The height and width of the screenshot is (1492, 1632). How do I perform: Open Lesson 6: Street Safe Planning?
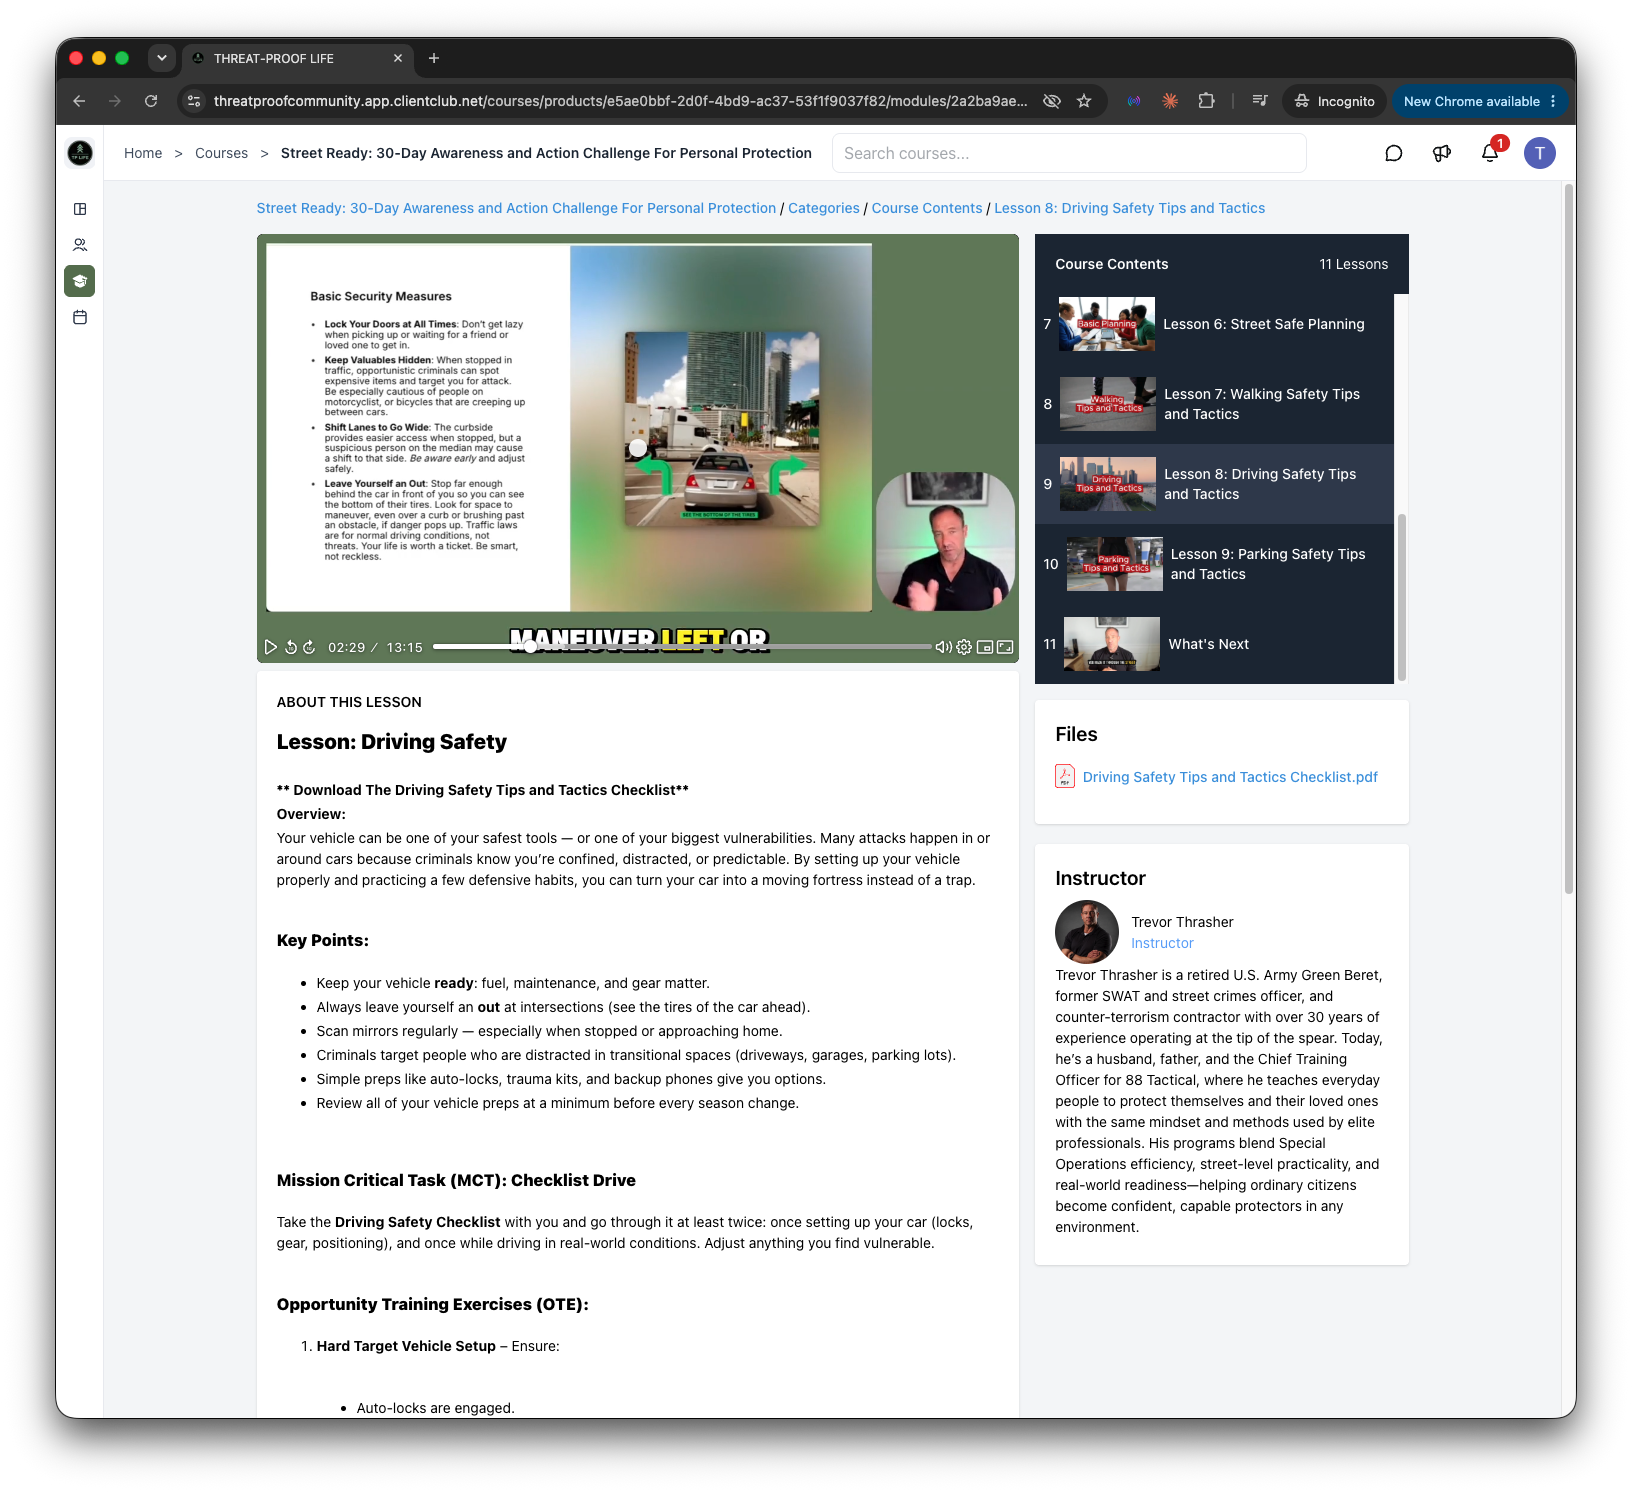(x=1214, y=324)
